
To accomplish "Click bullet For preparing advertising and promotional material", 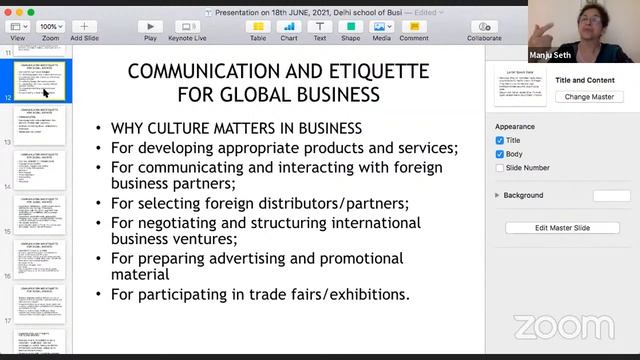I will [x=257, y=267].
